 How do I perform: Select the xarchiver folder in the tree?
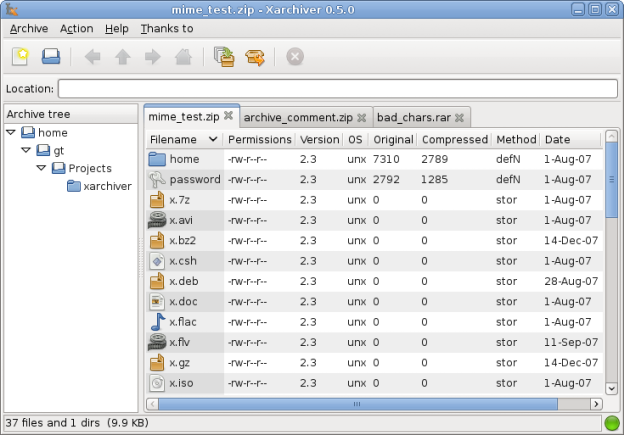click(107, 186)
